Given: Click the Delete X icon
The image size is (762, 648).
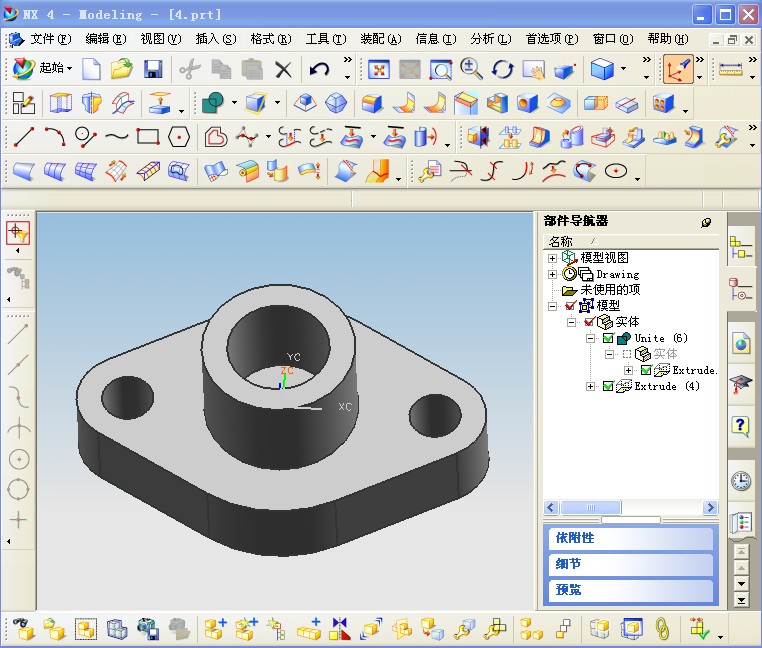Looking at the screenshot, I should coord(283,69).
